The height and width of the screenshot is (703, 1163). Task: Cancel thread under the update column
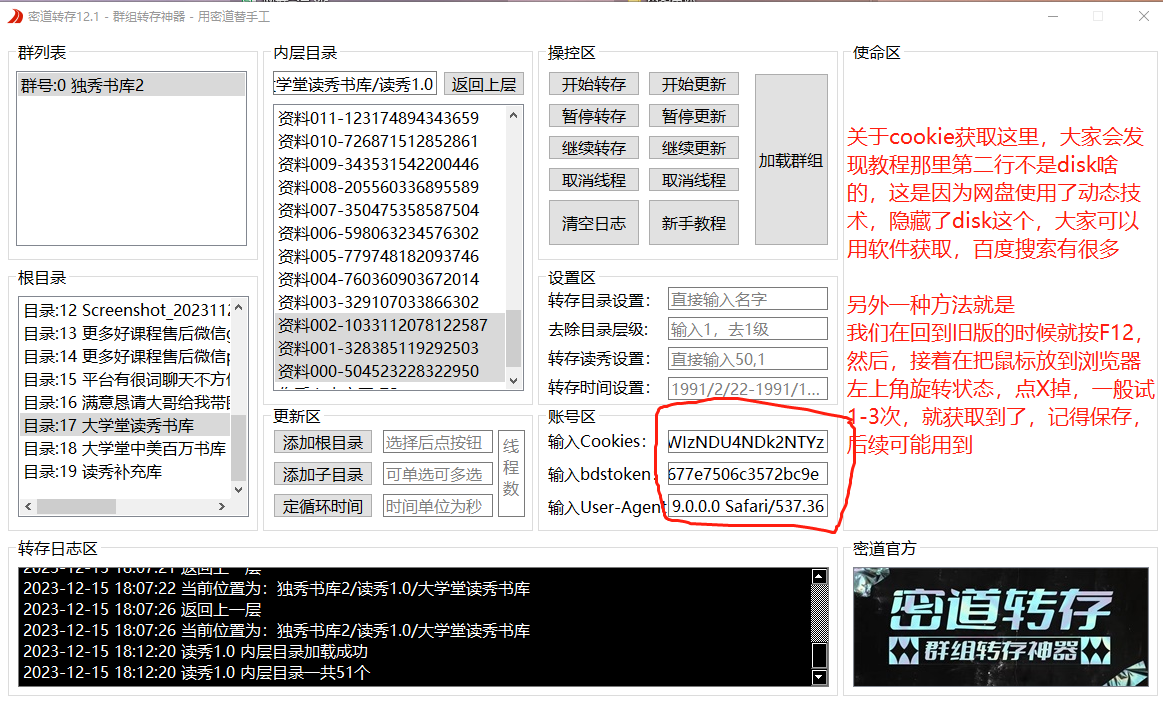[693, 180]
